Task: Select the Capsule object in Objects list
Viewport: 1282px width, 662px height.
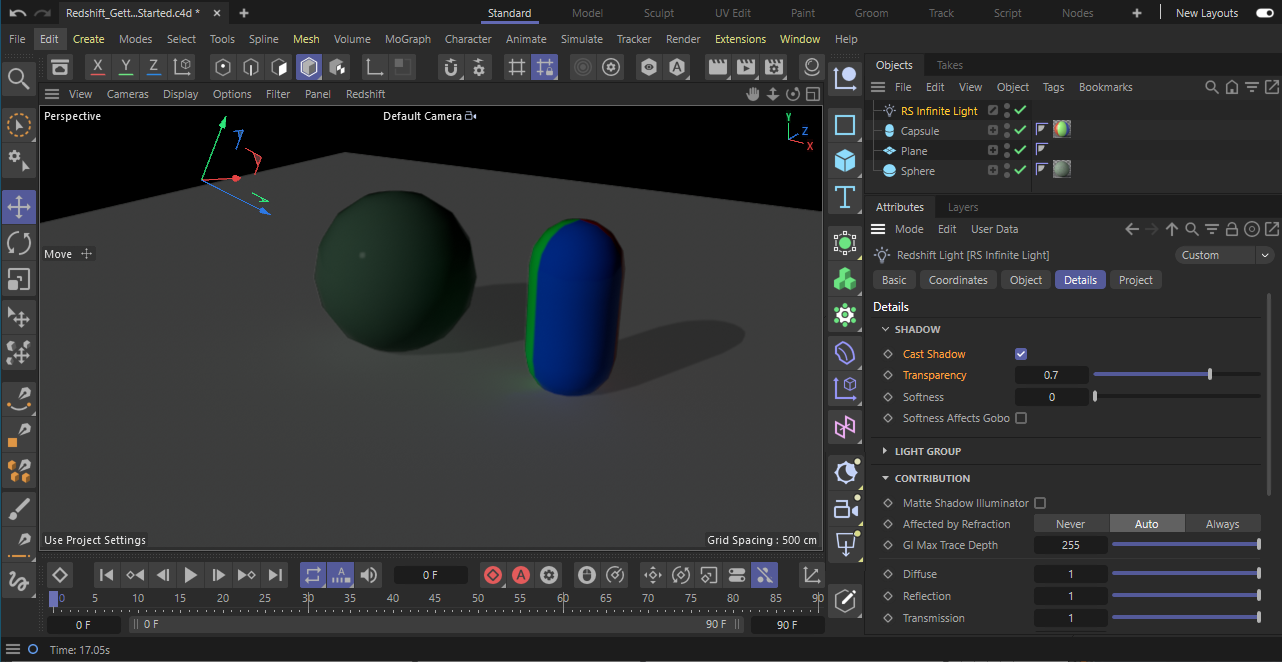Action: (919, 131)
